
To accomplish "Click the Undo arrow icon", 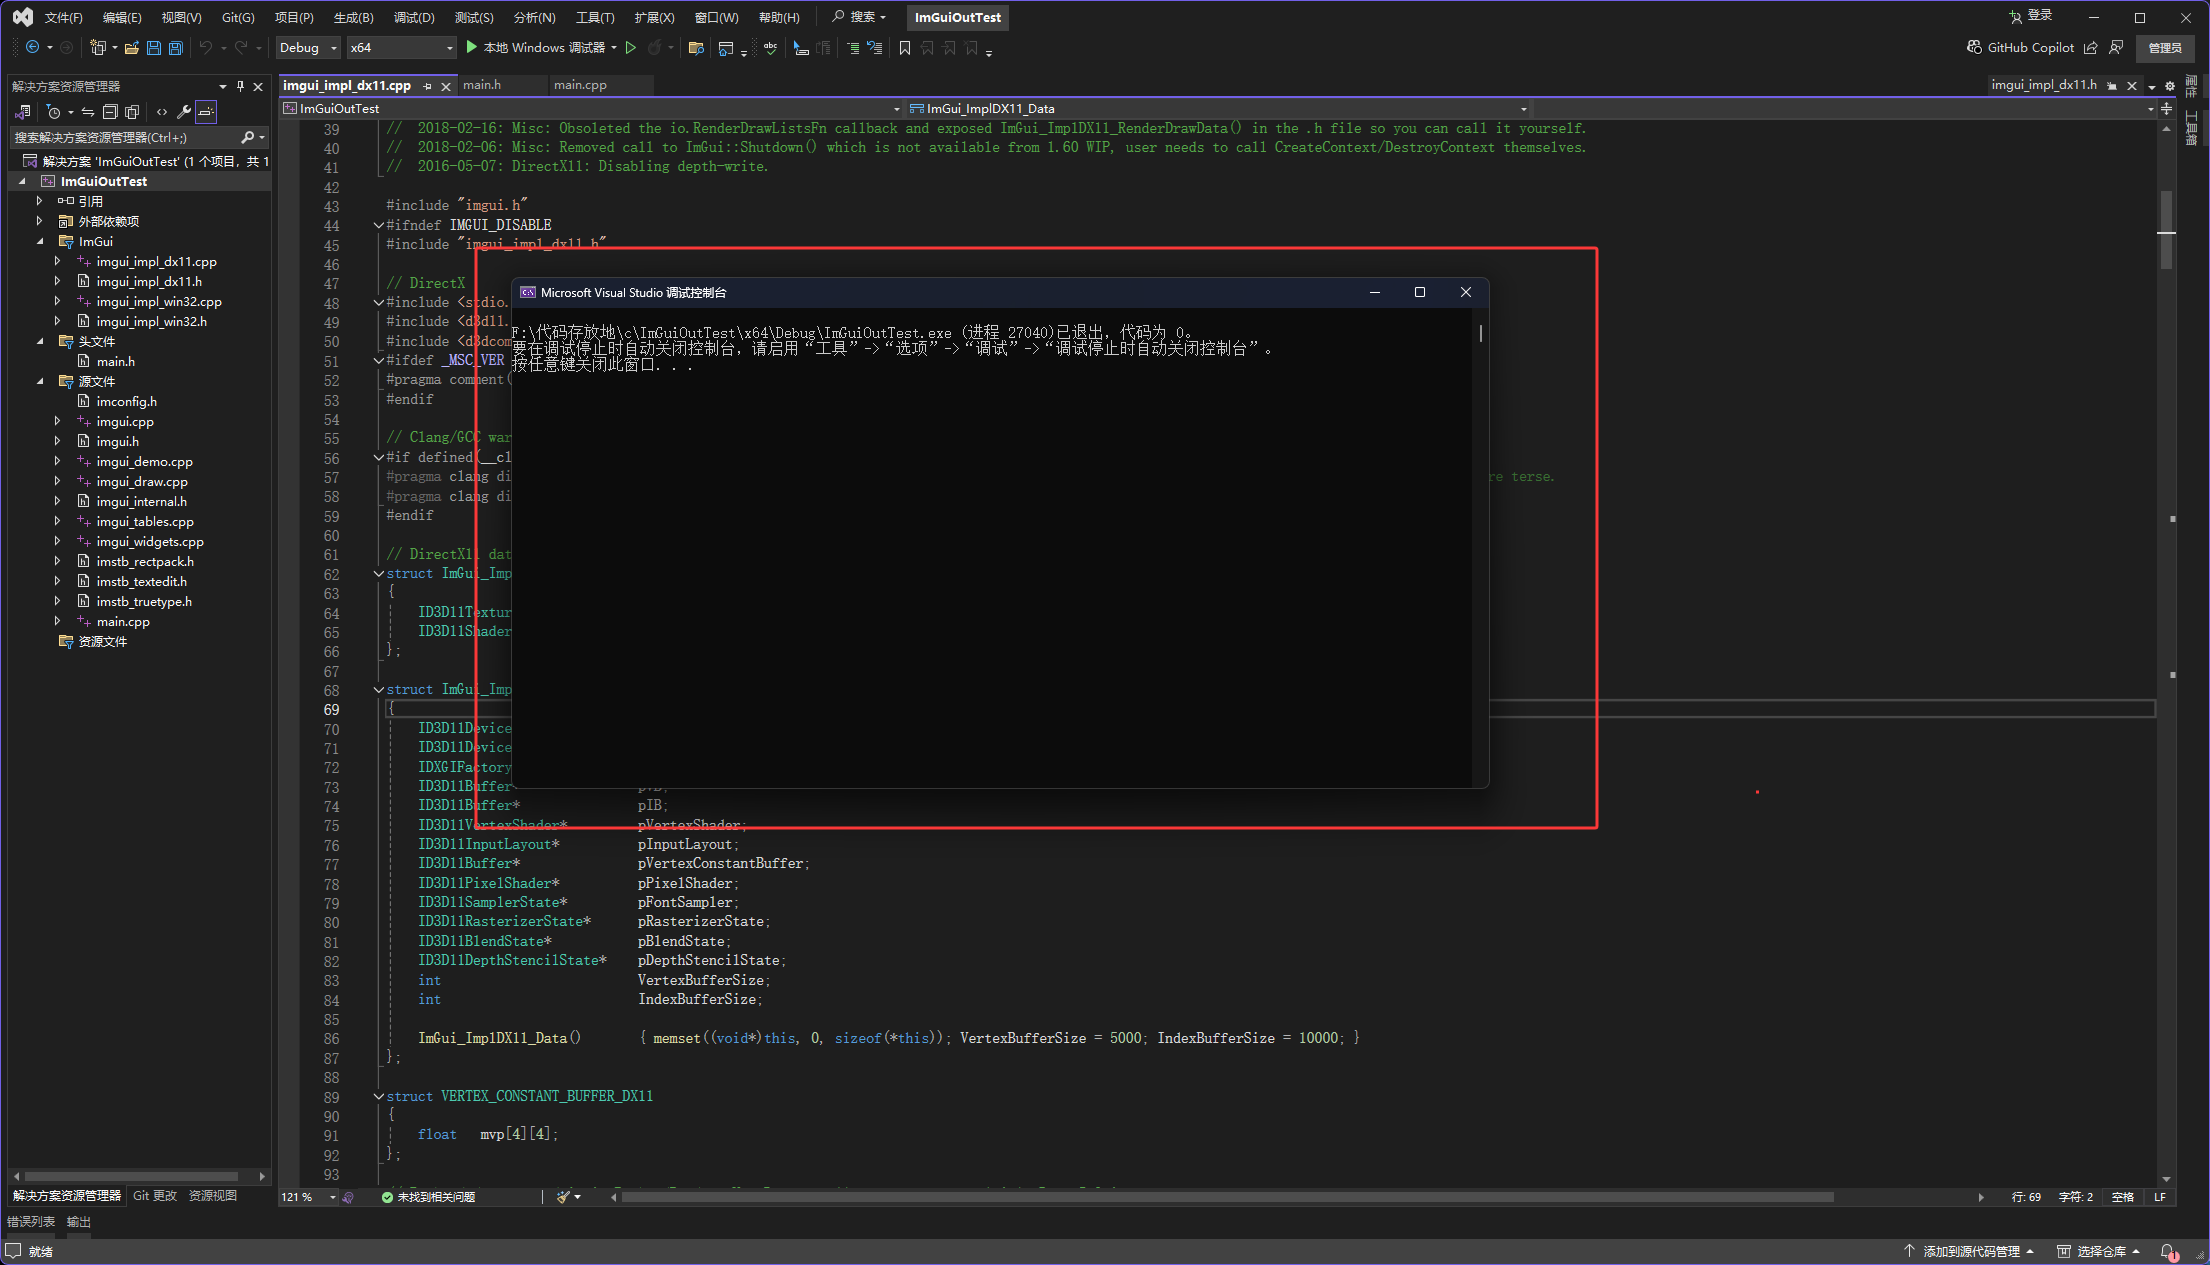I will tap(205, 47).
